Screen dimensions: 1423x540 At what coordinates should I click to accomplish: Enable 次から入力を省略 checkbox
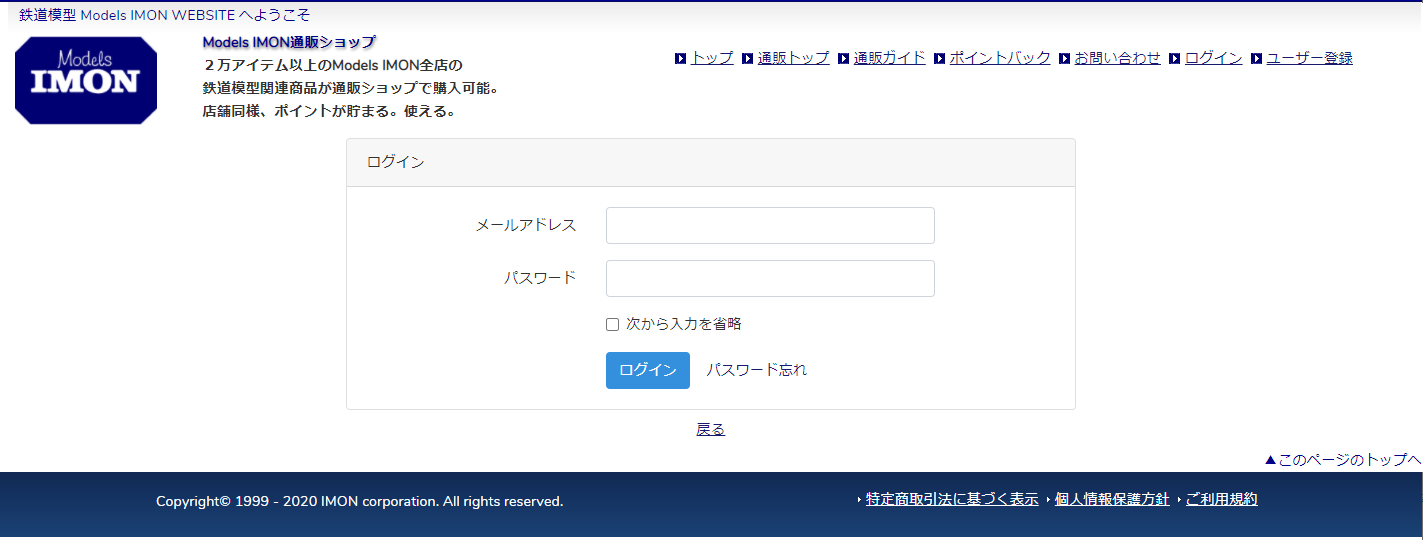click(x=613, y=325)
